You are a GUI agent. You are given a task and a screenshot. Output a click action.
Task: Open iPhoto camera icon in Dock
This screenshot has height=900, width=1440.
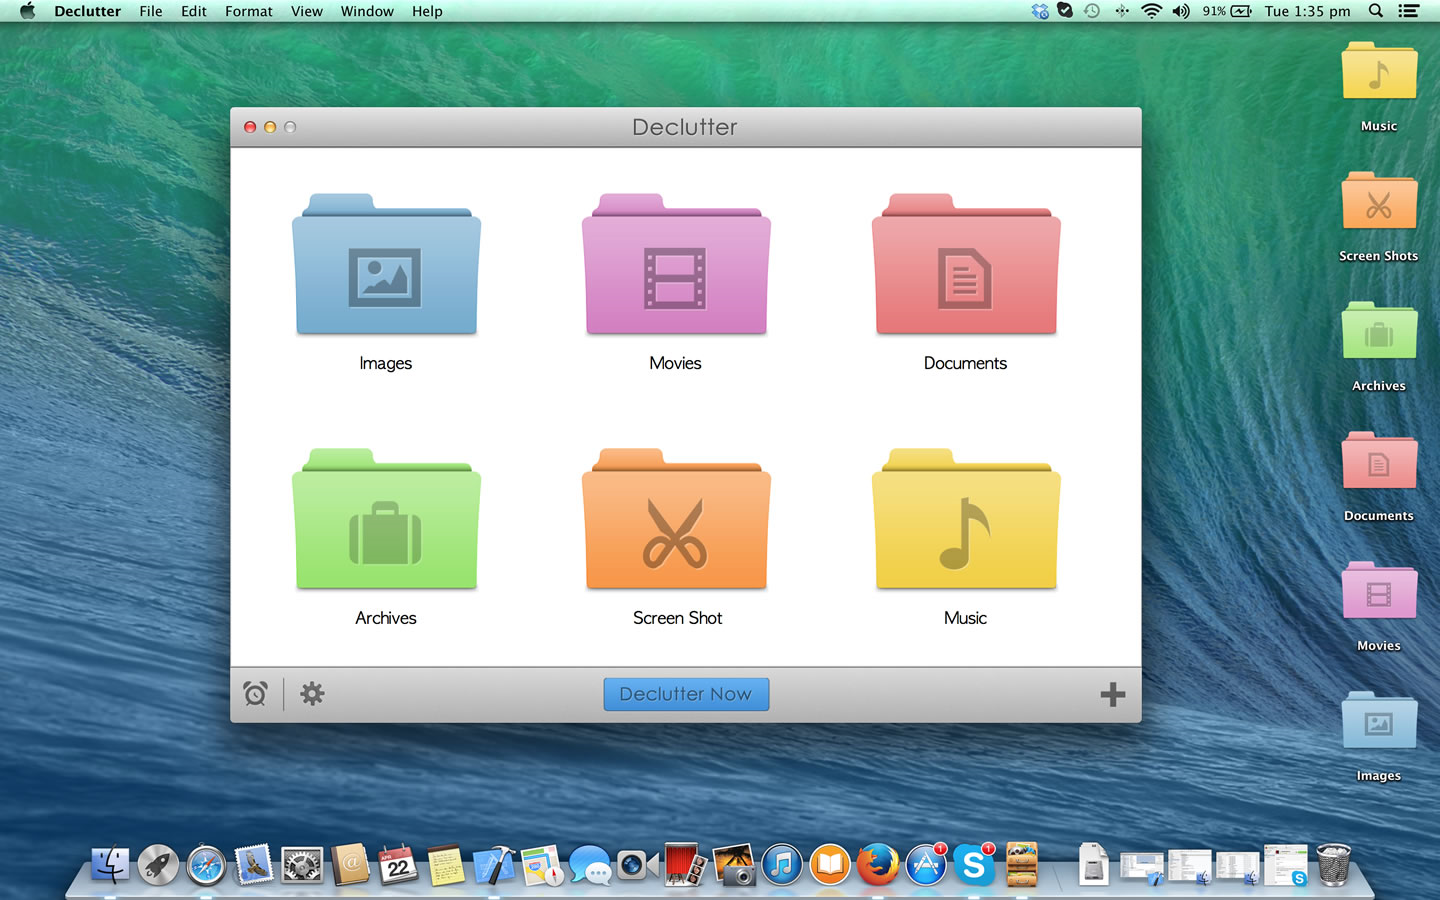pos(734,865)
